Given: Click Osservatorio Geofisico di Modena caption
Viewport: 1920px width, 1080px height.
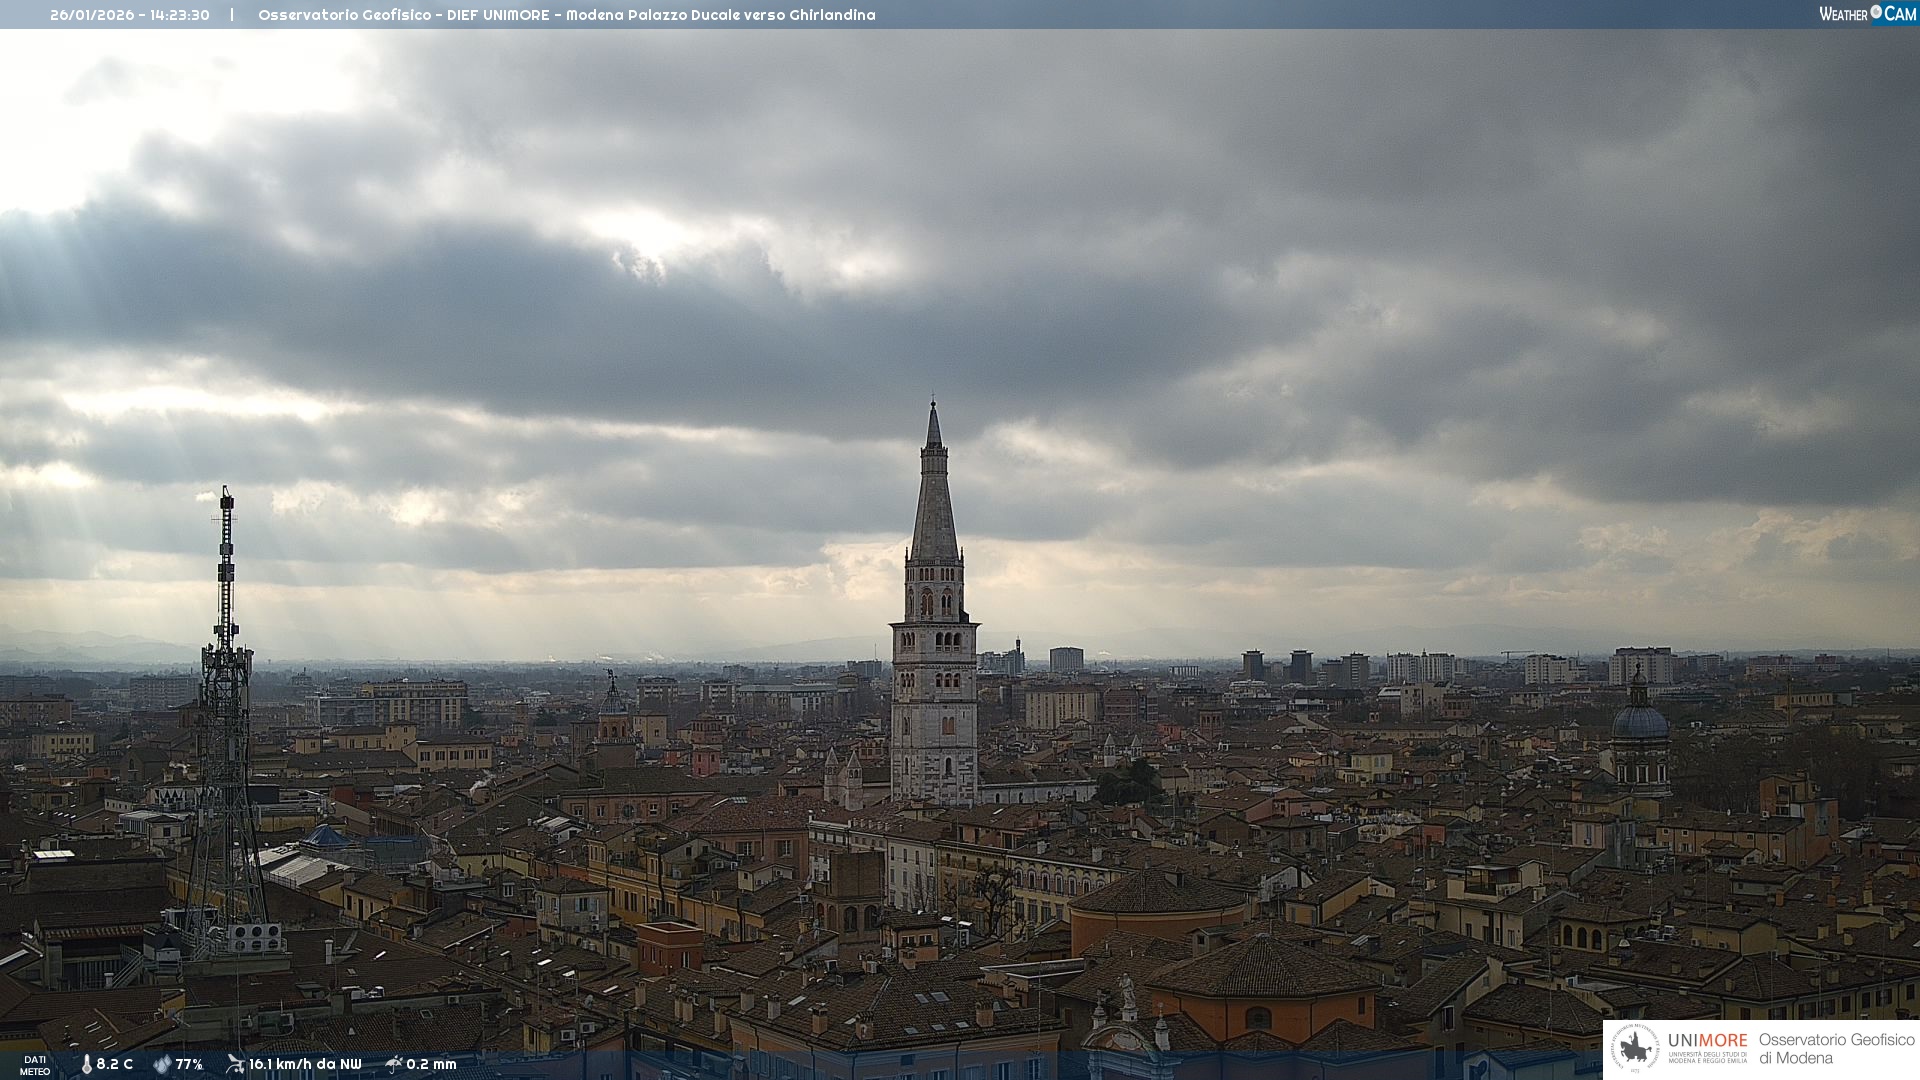Looking at the screenshot, I should tap(1836, 1049).
